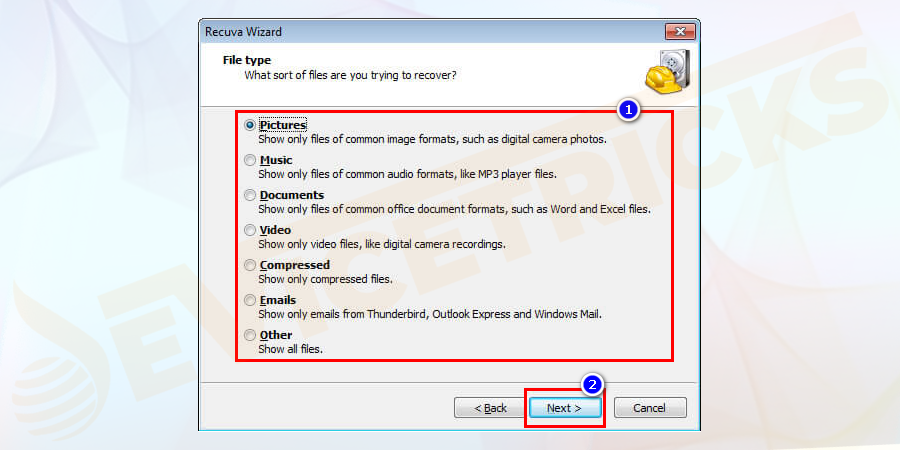The image size is (900, 450).
Task: Click the 'Show only compressed files.' description
Action: click(325, 279)
